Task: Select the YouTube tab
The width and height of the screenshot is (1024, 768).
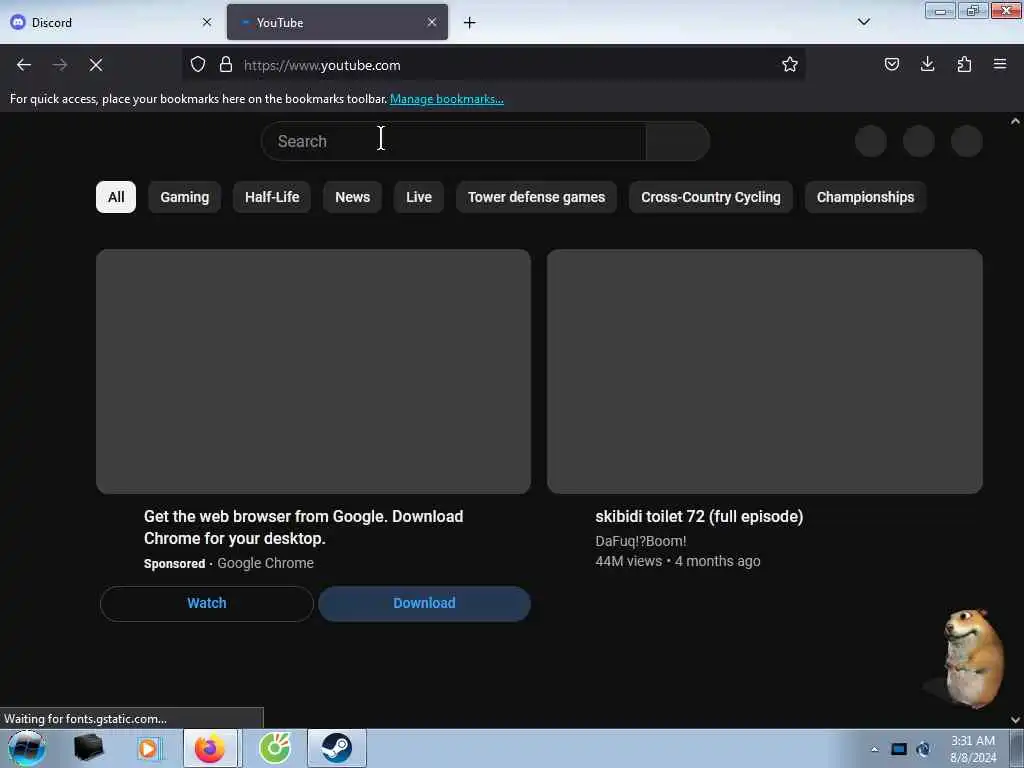Action: tap(337, 23)
